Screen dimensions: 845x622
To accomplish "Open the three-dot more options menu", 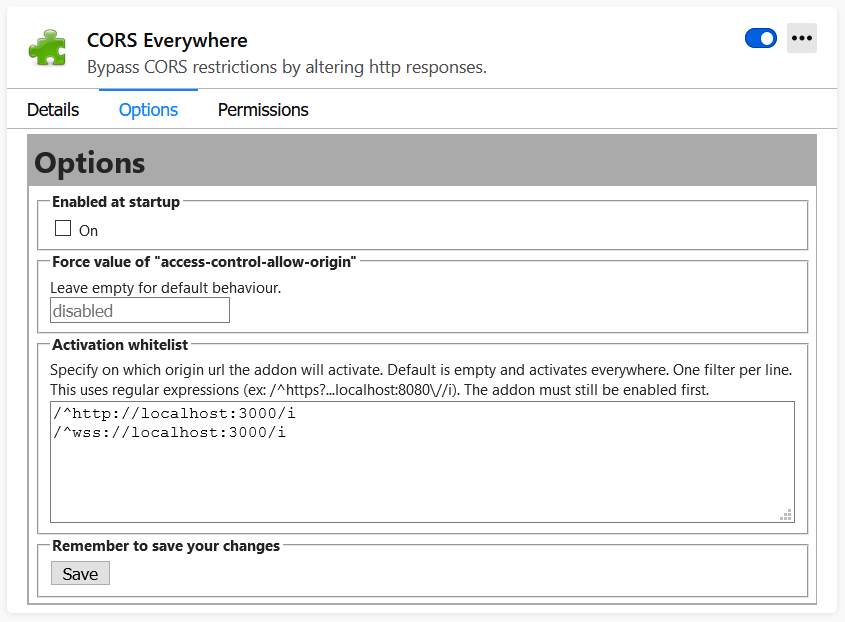I will tap(801, 38).
